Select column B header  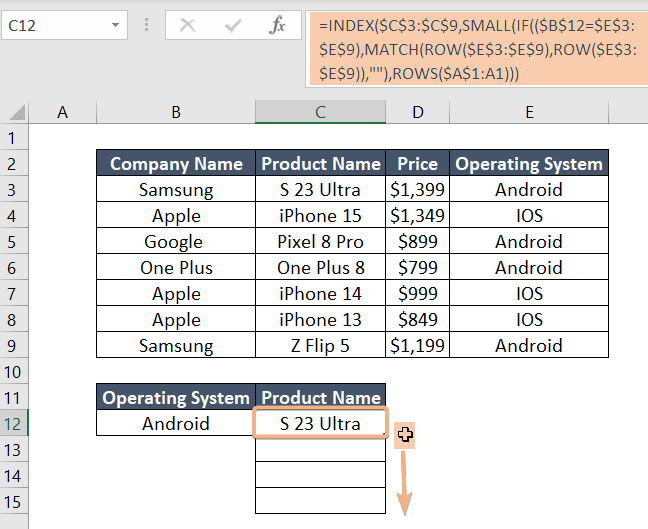pyautogui.click(x=176, y=112)
